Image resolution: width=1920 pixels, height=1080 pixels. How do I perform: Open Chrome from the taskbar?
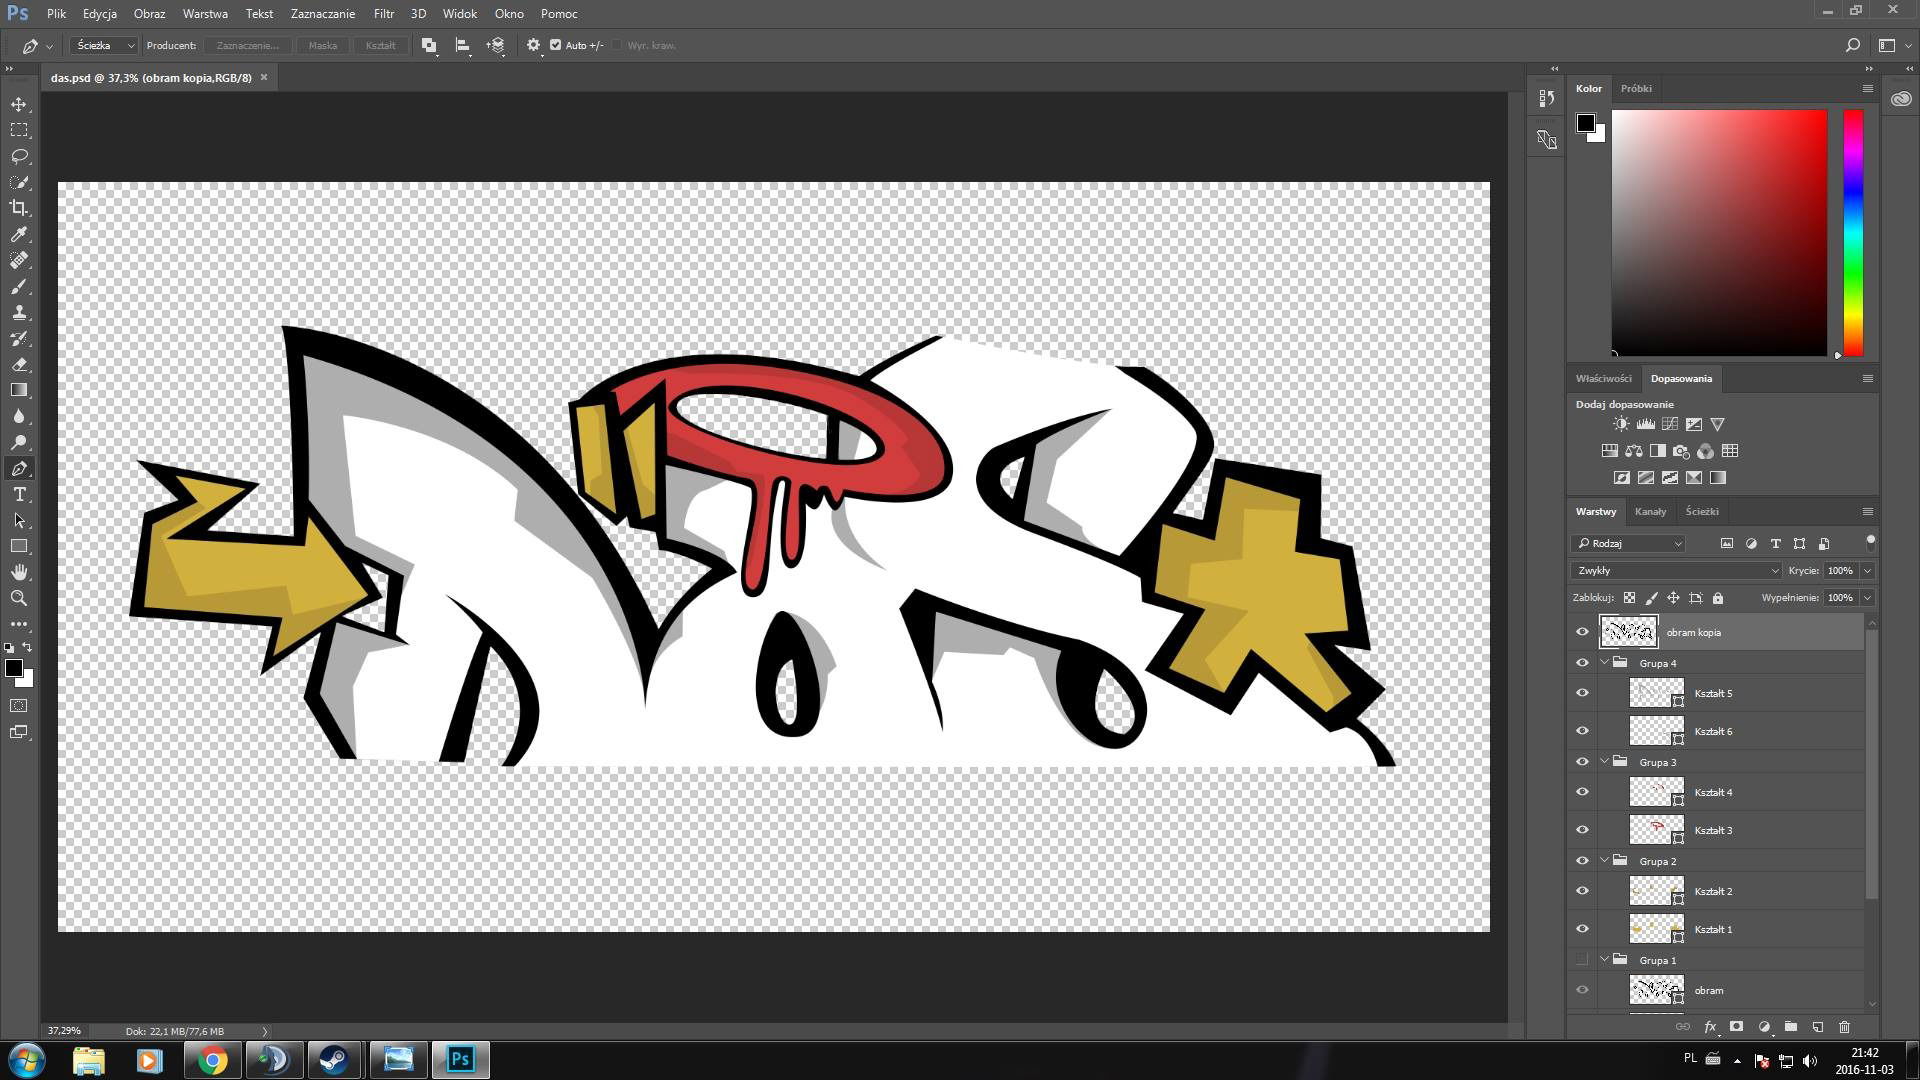pyautogui.click(x=211, y=1060)
